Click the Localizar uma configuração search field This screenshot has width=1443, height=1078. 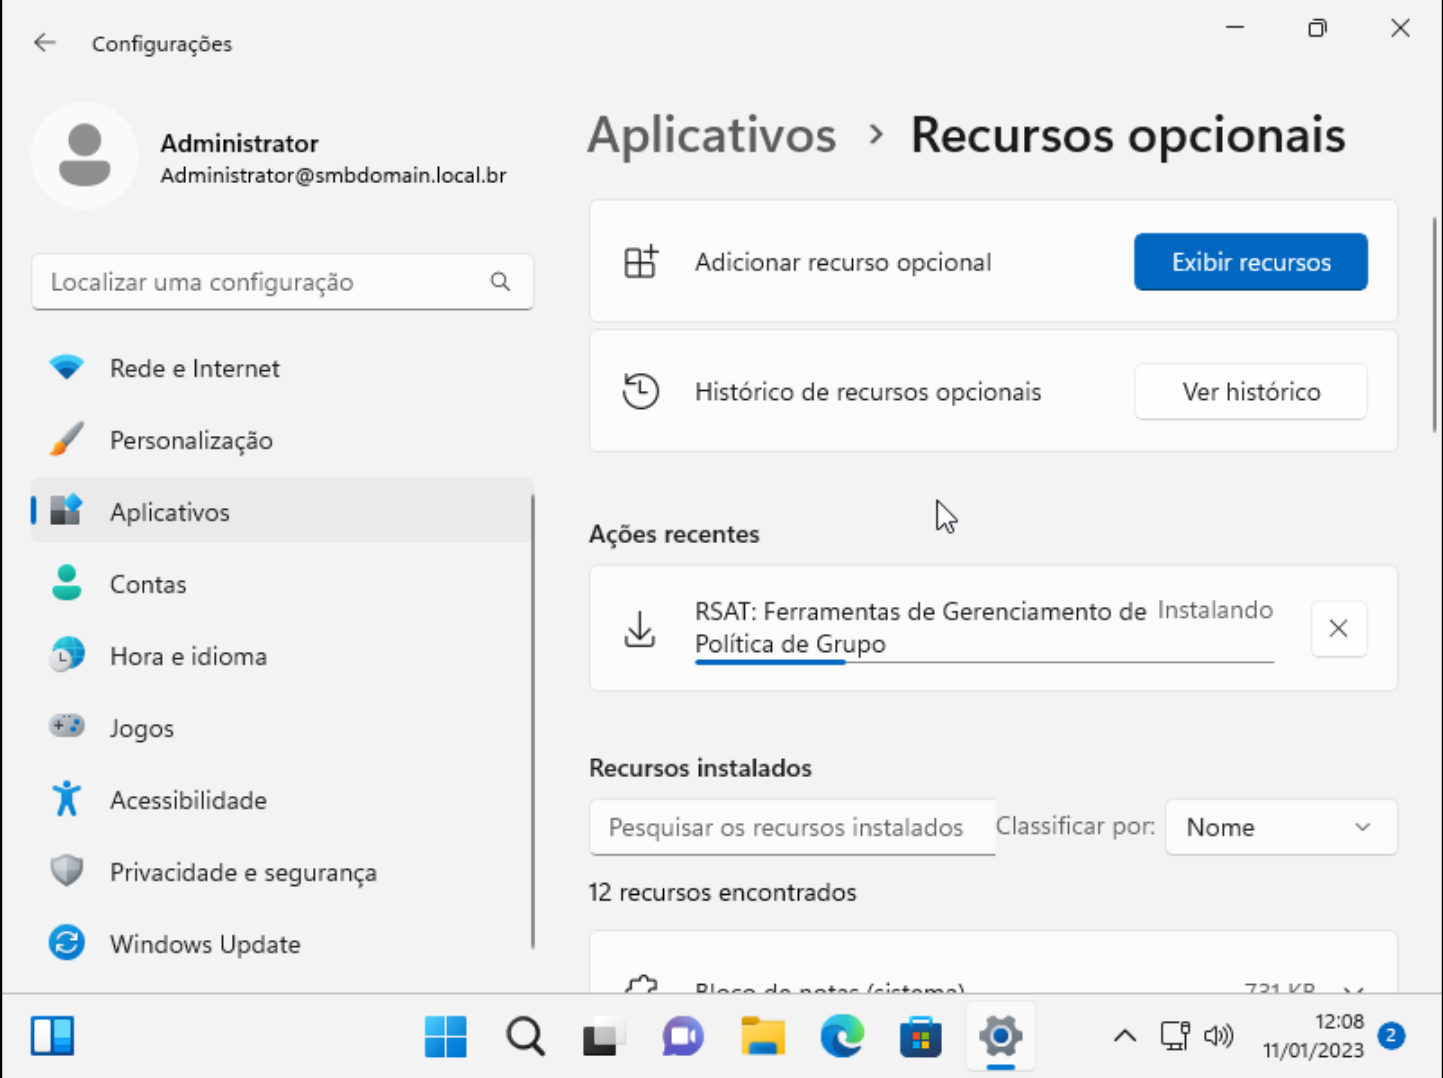tap(282, 282)
